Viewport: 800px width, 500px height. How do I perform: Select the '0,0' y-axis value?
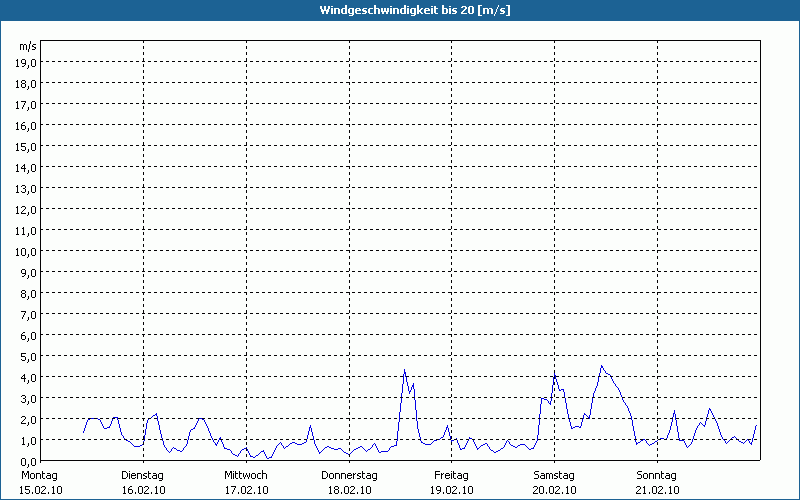pyautogui.click(x=29, y=462)
